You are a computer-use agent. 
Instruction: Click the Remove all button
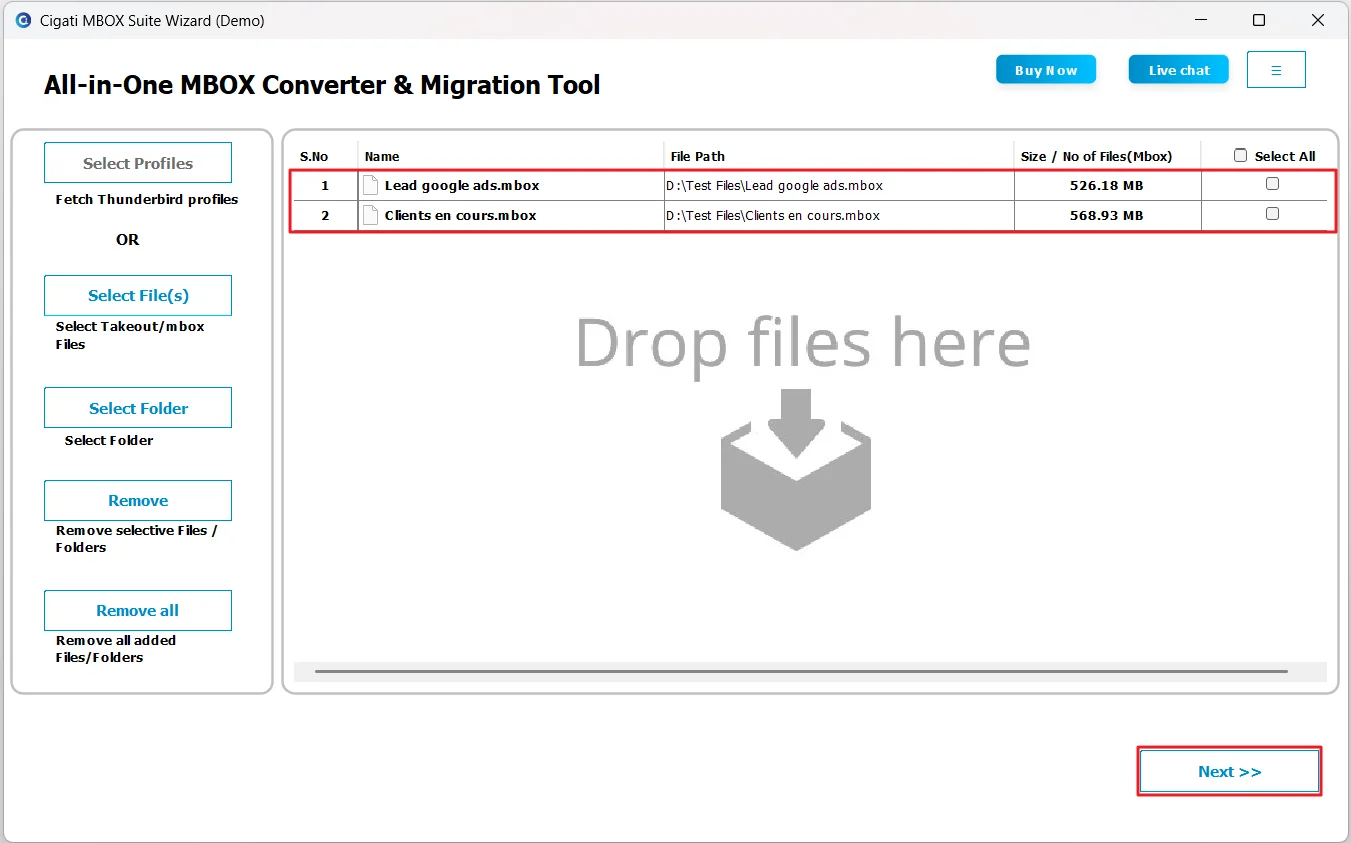pyautogui.click(x=138, y=610)
